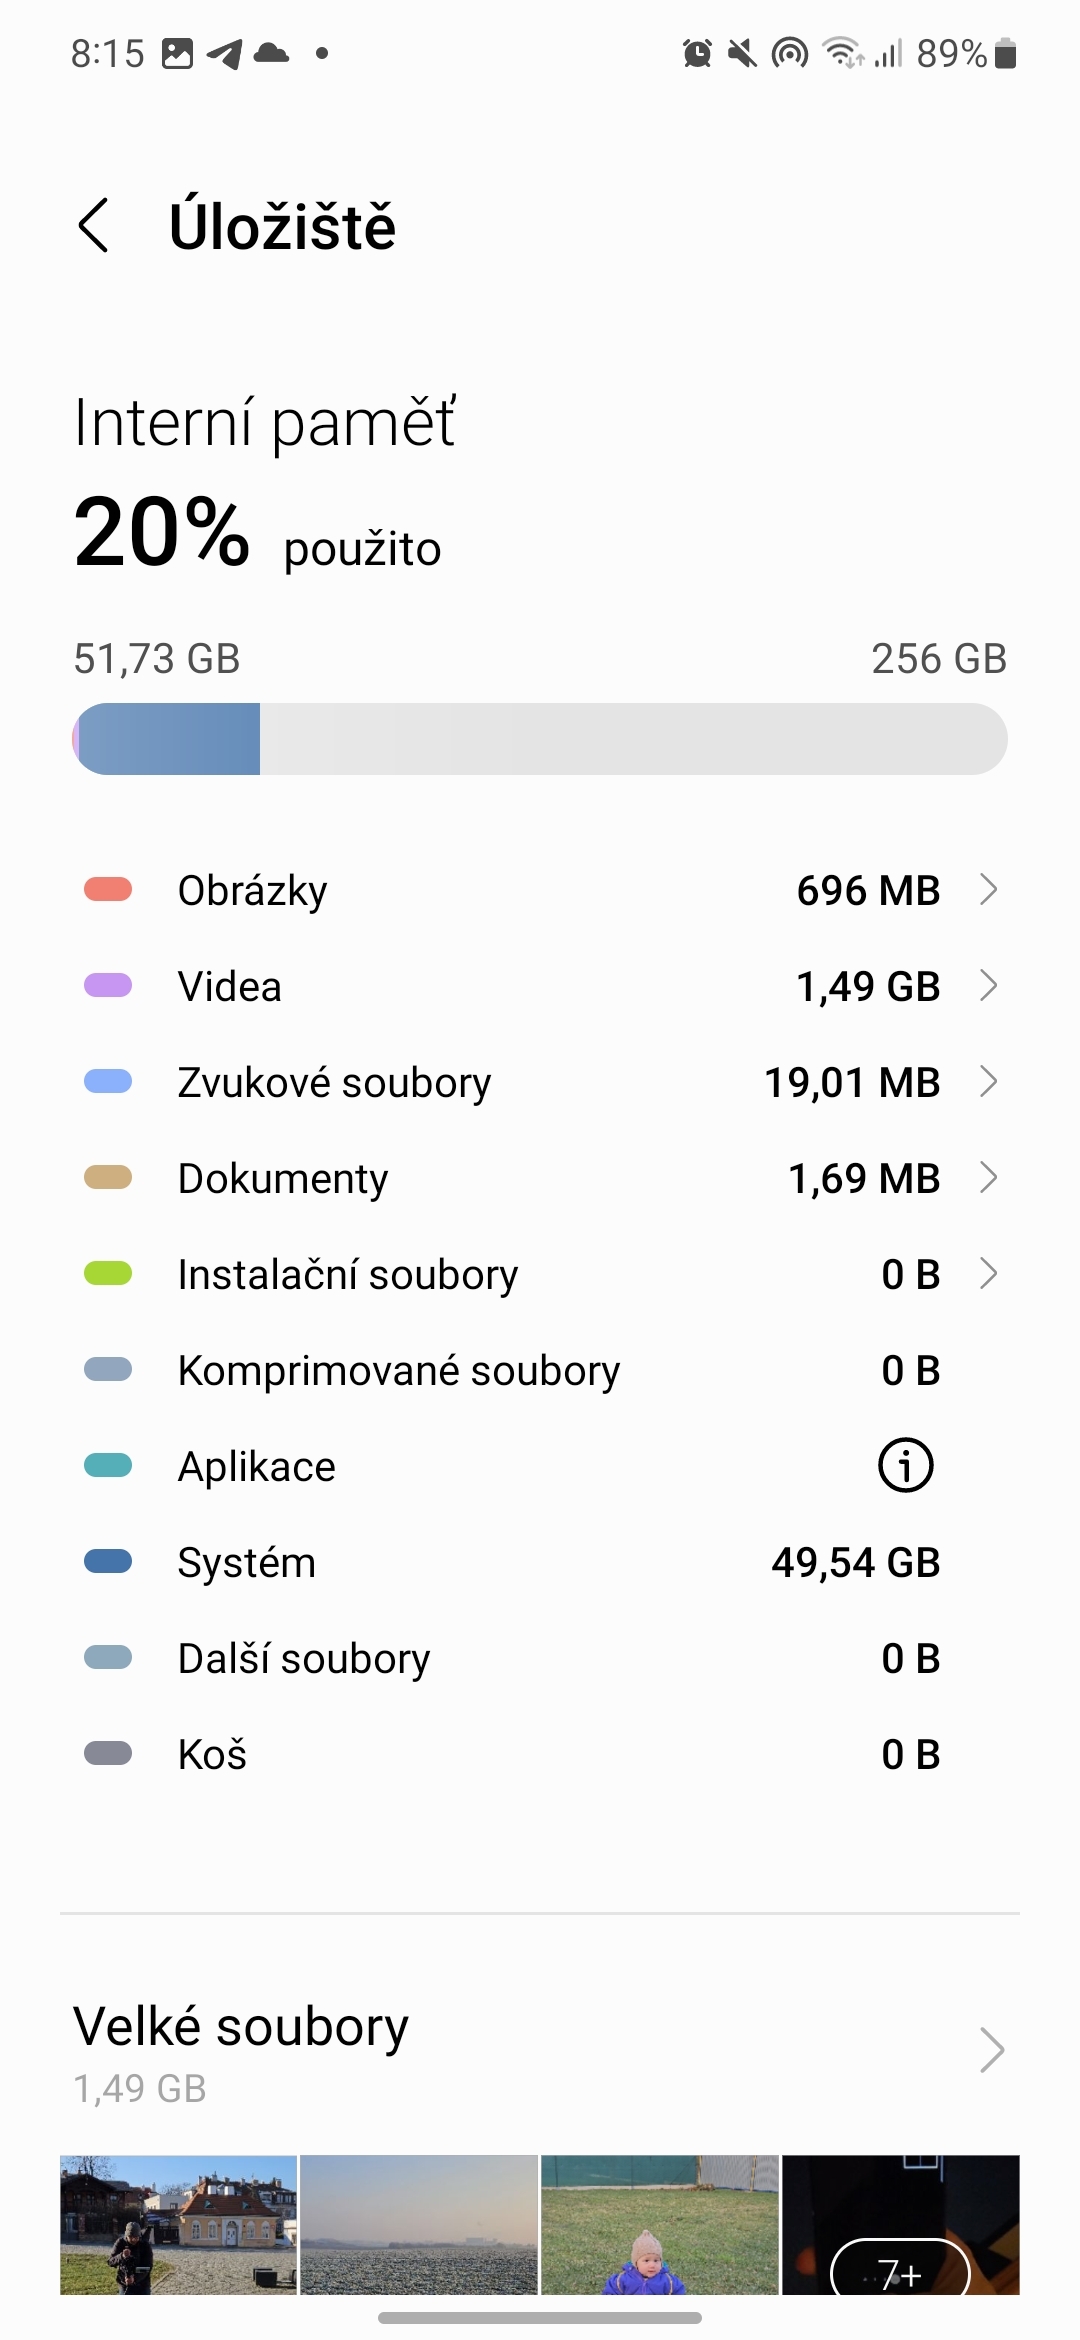Open the Dokumenty entry

[x=540, y=1178]
